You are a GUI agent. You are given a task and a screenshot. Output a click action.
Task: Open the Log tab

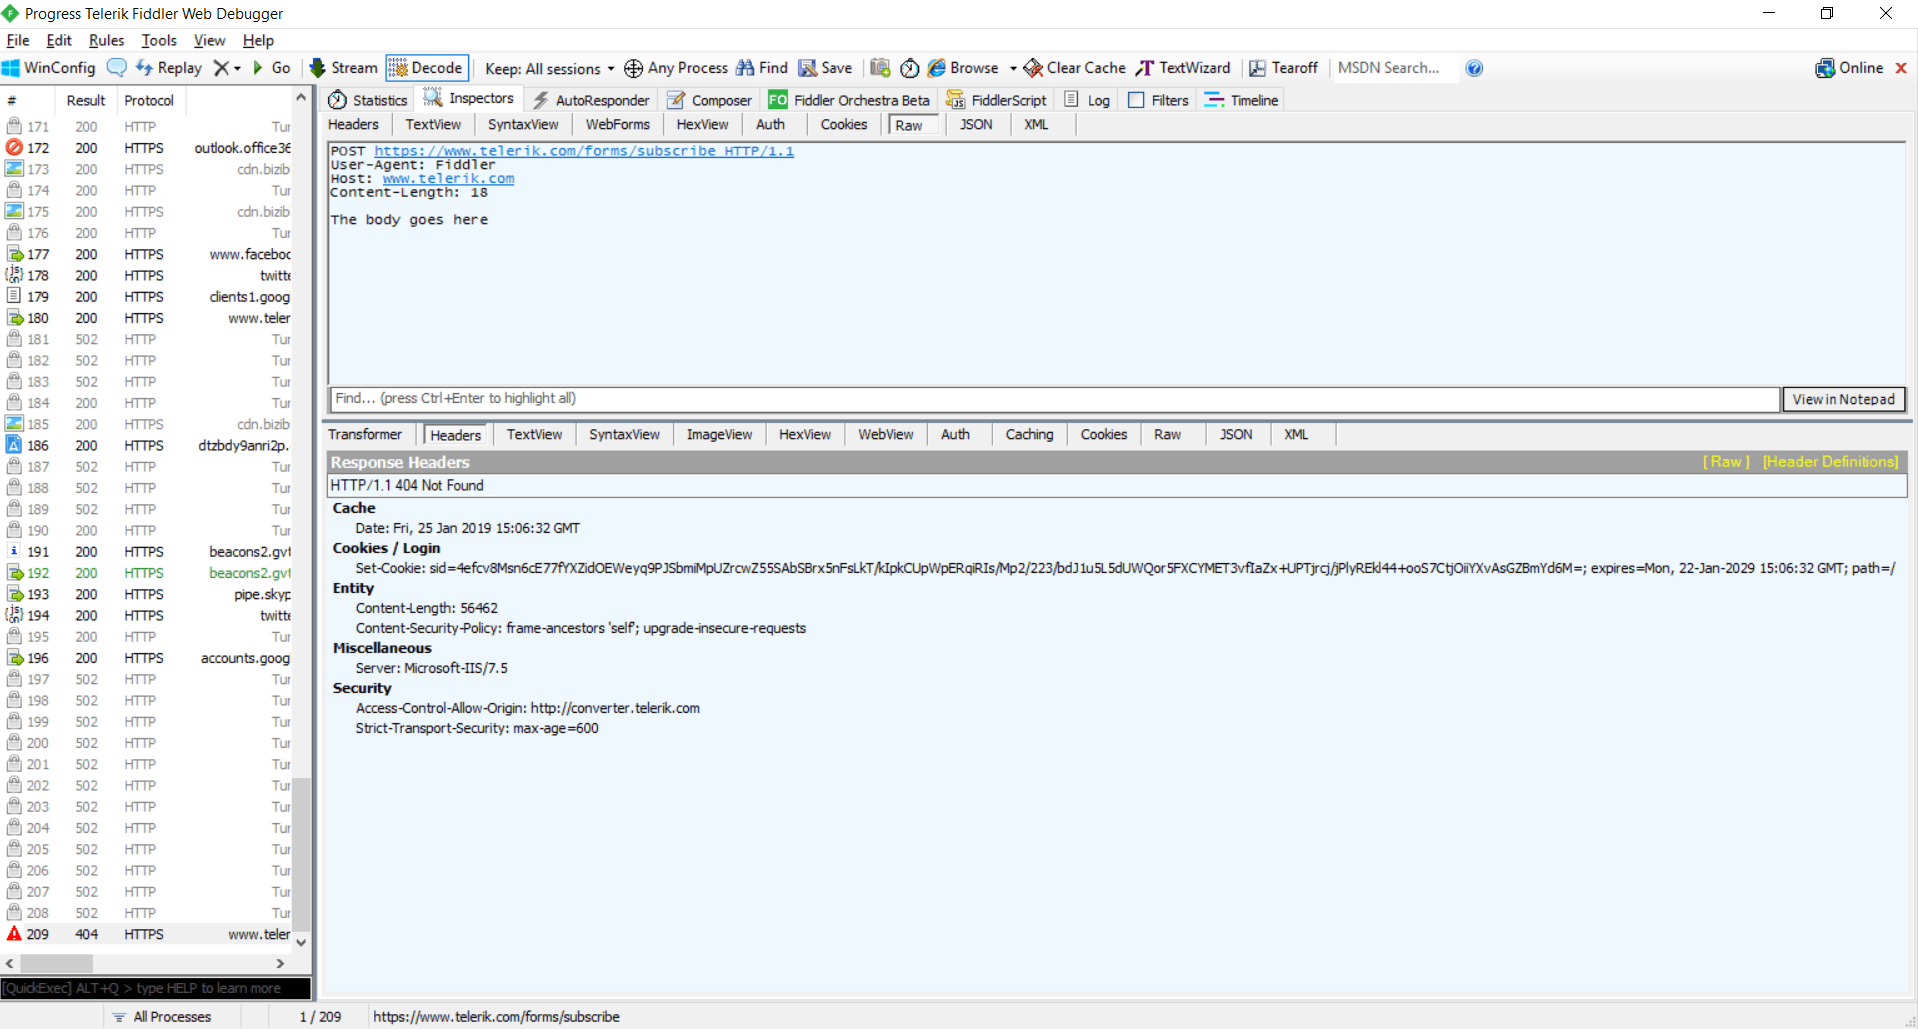pos(1087,100)
